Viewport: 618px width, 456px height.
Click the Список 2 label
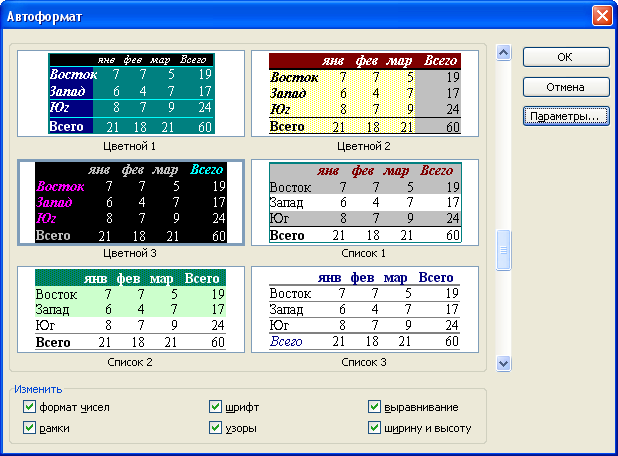[x=130, y=362]
